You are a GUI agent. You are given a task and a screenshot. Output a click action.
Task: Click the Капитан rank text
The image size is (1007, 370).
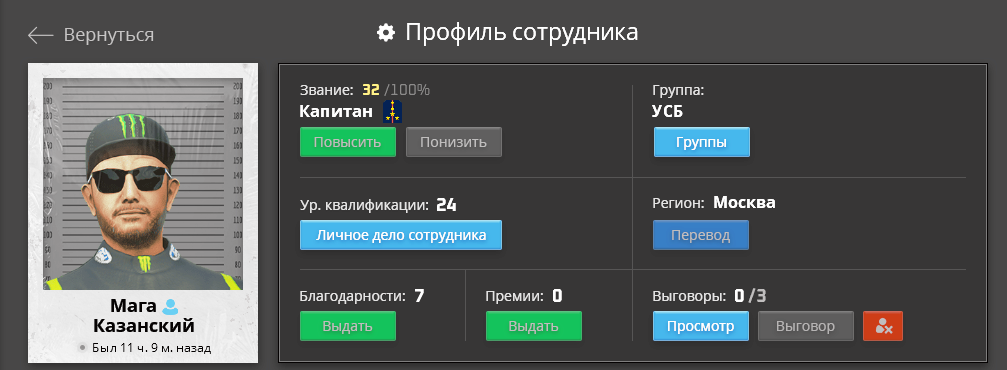coord(336,111)
